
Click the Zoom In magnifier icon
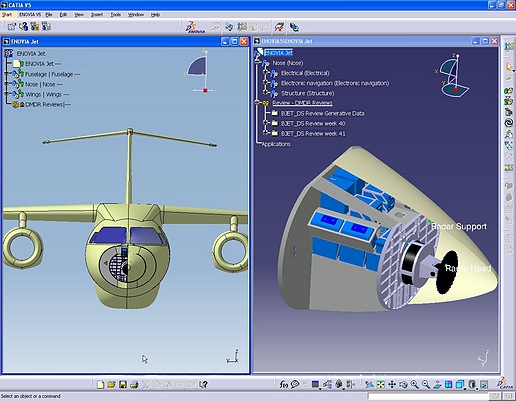point(414,385)
